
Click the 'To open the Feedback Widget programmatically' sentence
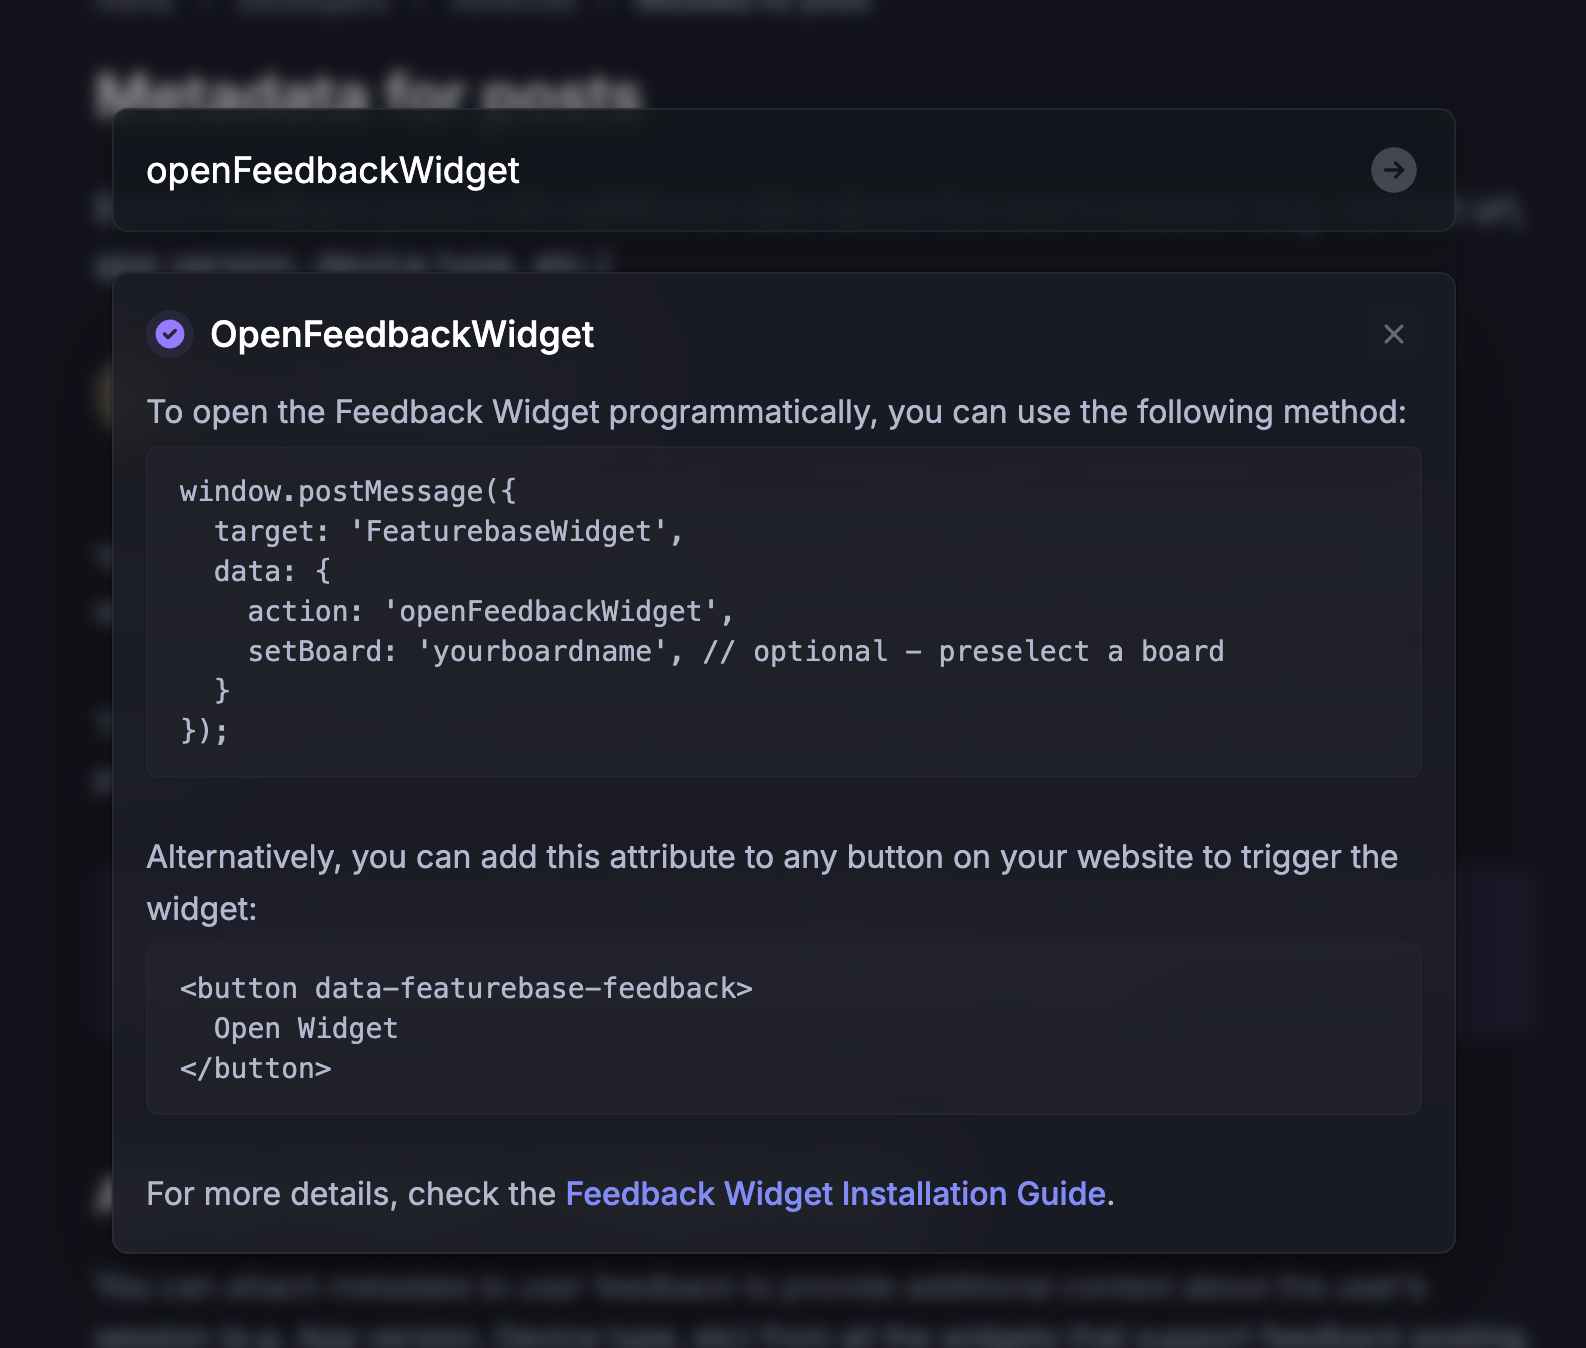[x=776, y=412]
